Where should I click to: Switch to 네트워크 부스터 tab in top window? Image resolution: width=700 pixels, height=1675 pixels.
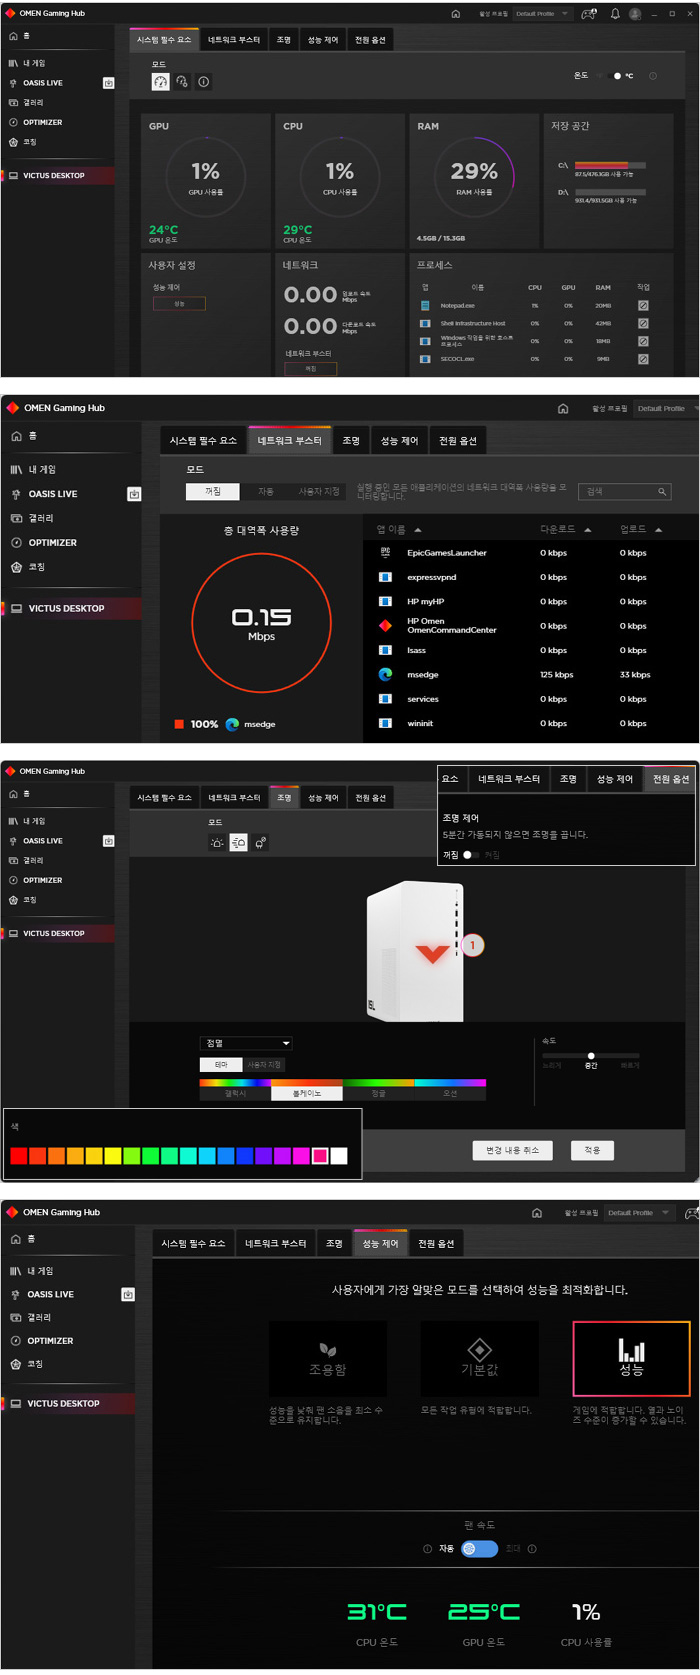coord(234,40)
